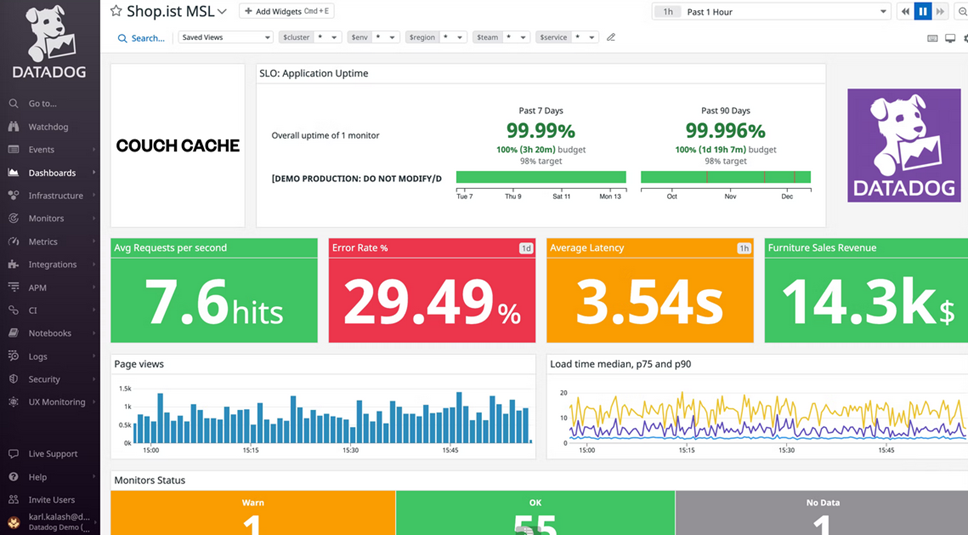Open the Metrics gauge icon
The image size is (968, 535).
13,242
